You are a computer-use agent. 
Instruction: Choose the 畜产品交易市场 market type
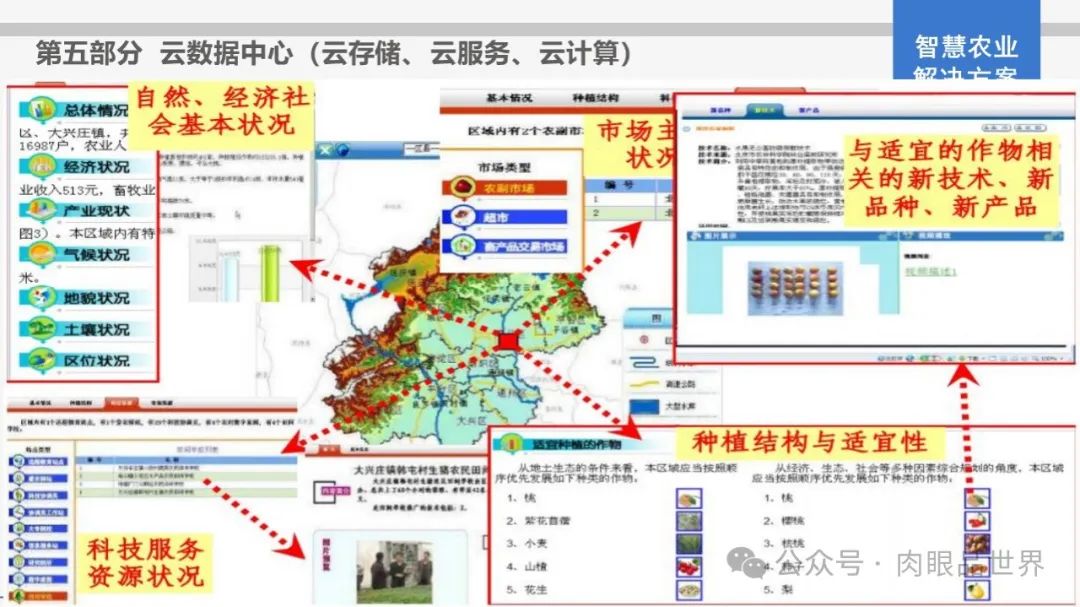pyautogui.click(x=505, y=246)
